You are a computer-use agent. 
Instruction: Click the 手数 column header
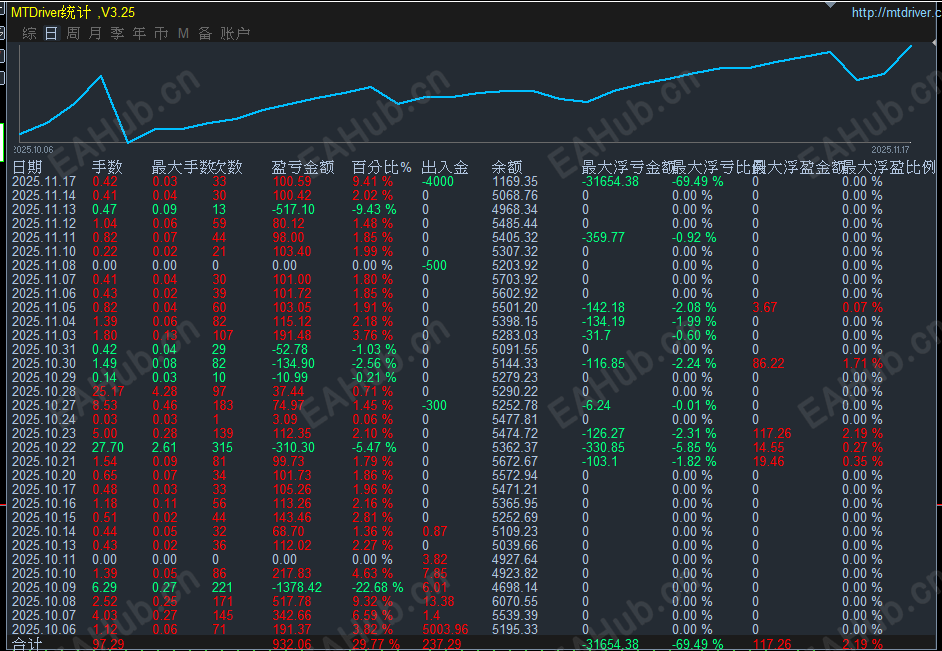click(x=107, y=167)
